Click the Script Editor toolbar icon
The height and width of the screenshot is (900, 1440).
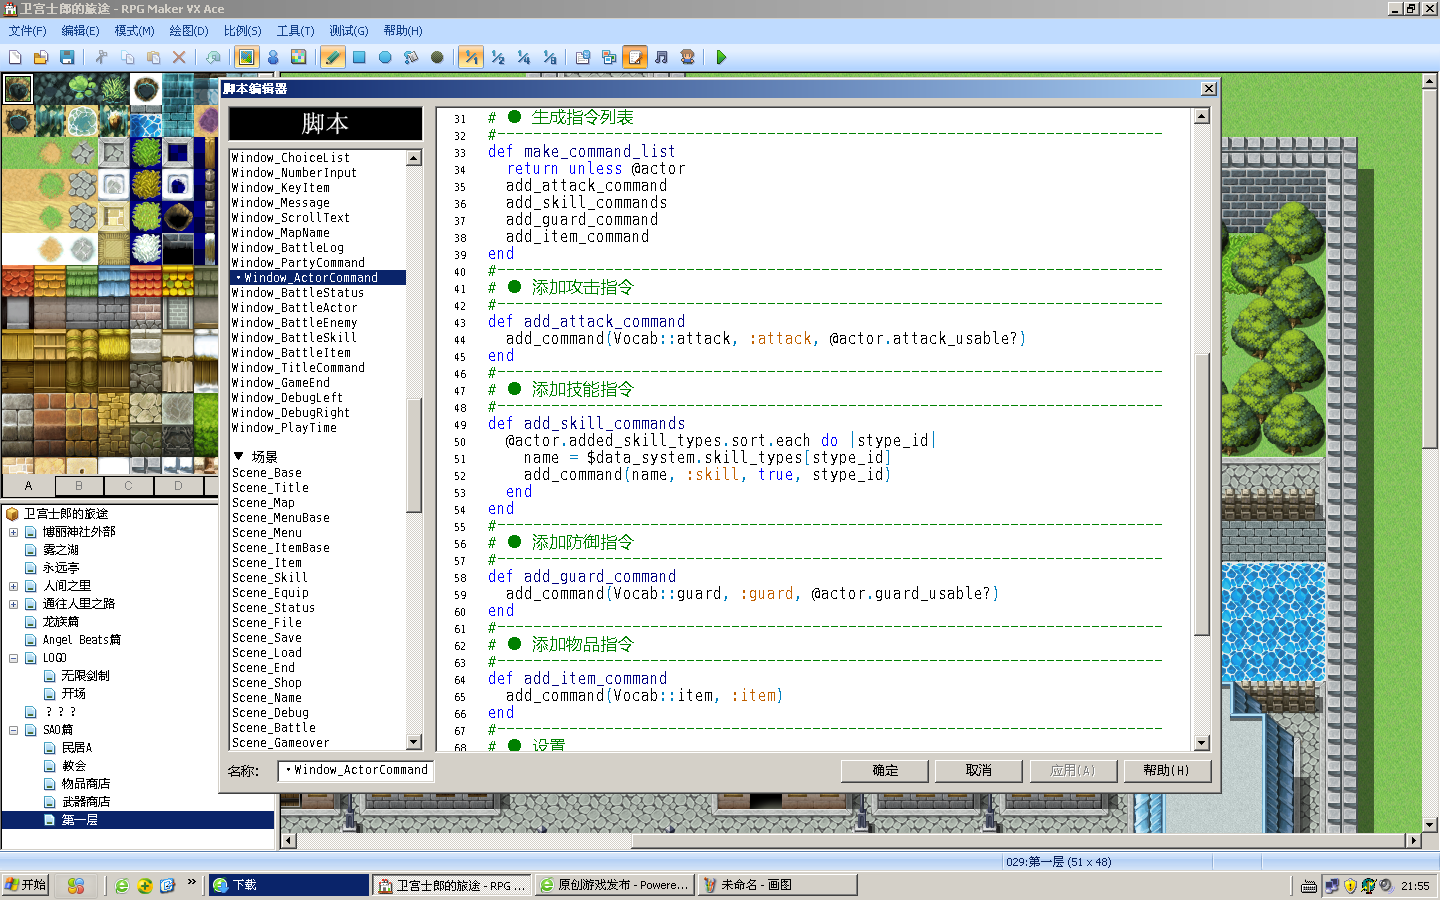coord(635,58)
